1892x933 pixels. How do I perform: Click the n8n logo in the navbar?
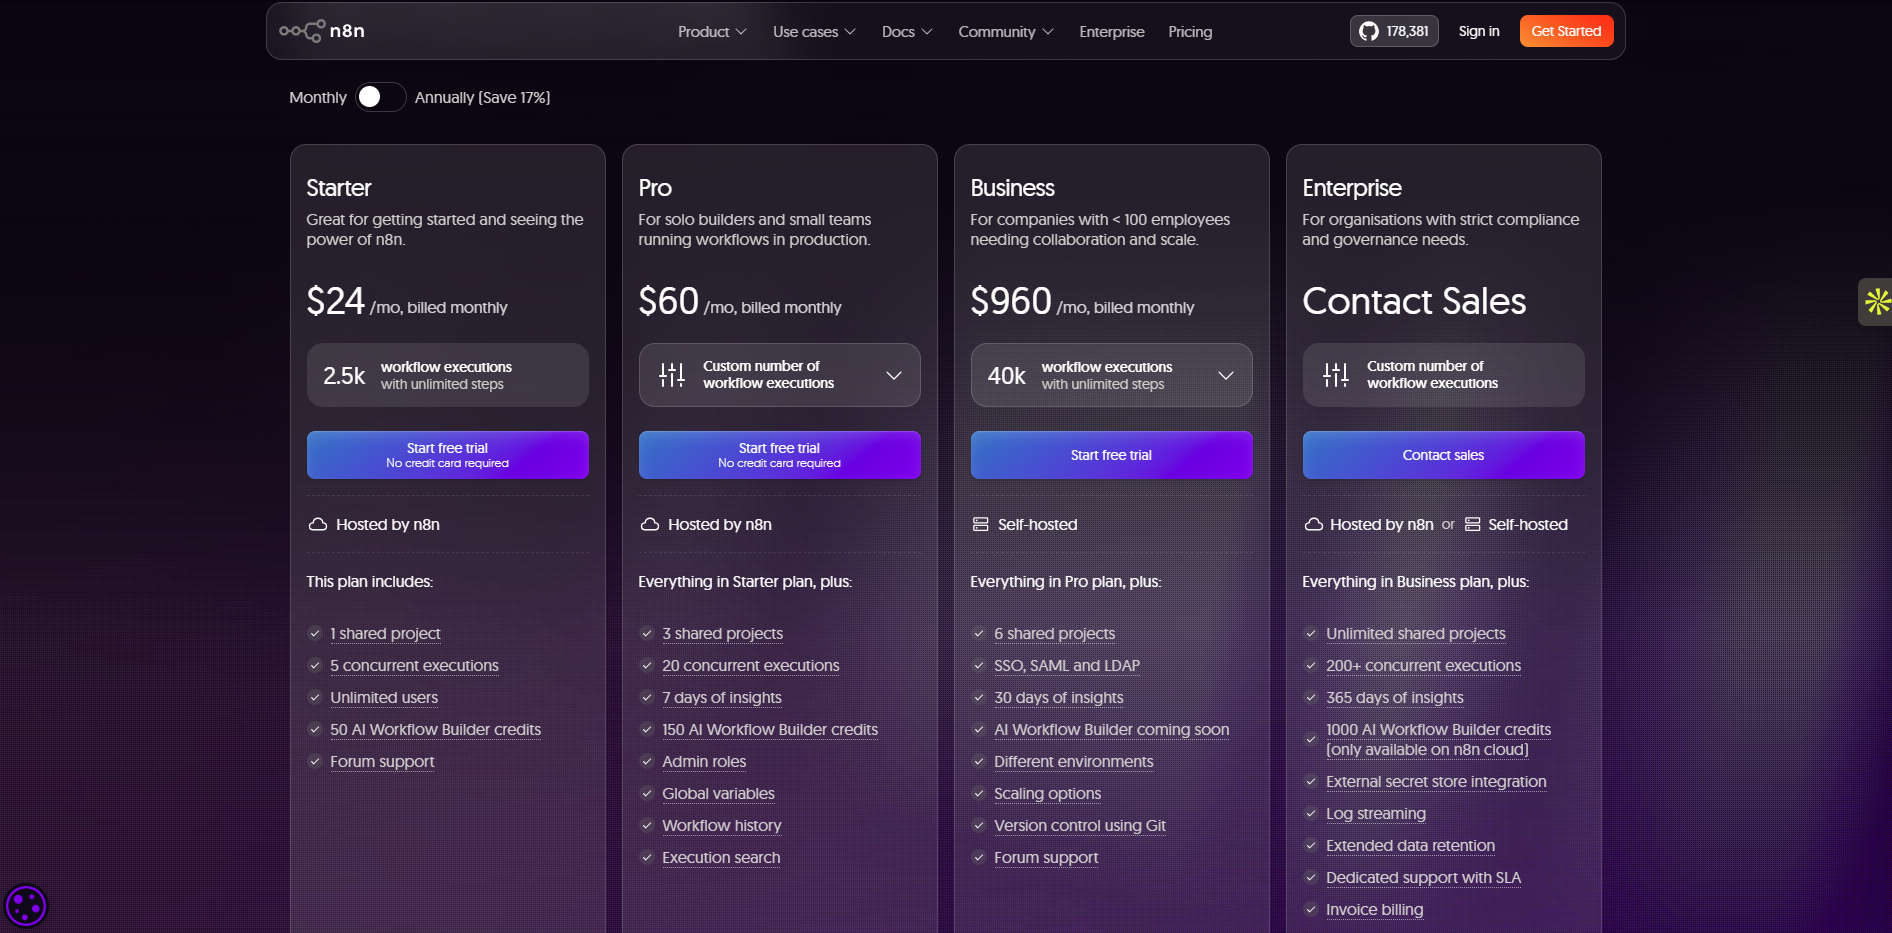[322, 30]
